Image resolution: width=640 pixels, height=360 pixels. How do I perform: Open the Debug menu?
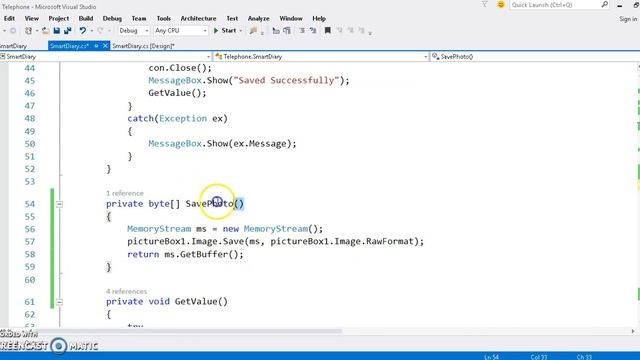(112, 18)
